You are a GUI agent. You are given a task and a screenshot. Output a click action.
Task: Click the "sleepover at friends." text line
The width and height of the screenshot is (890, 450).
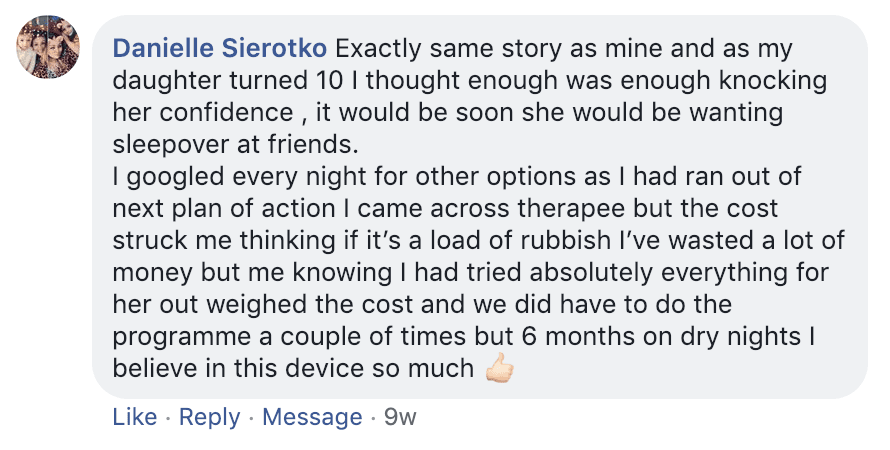point(234,144)
